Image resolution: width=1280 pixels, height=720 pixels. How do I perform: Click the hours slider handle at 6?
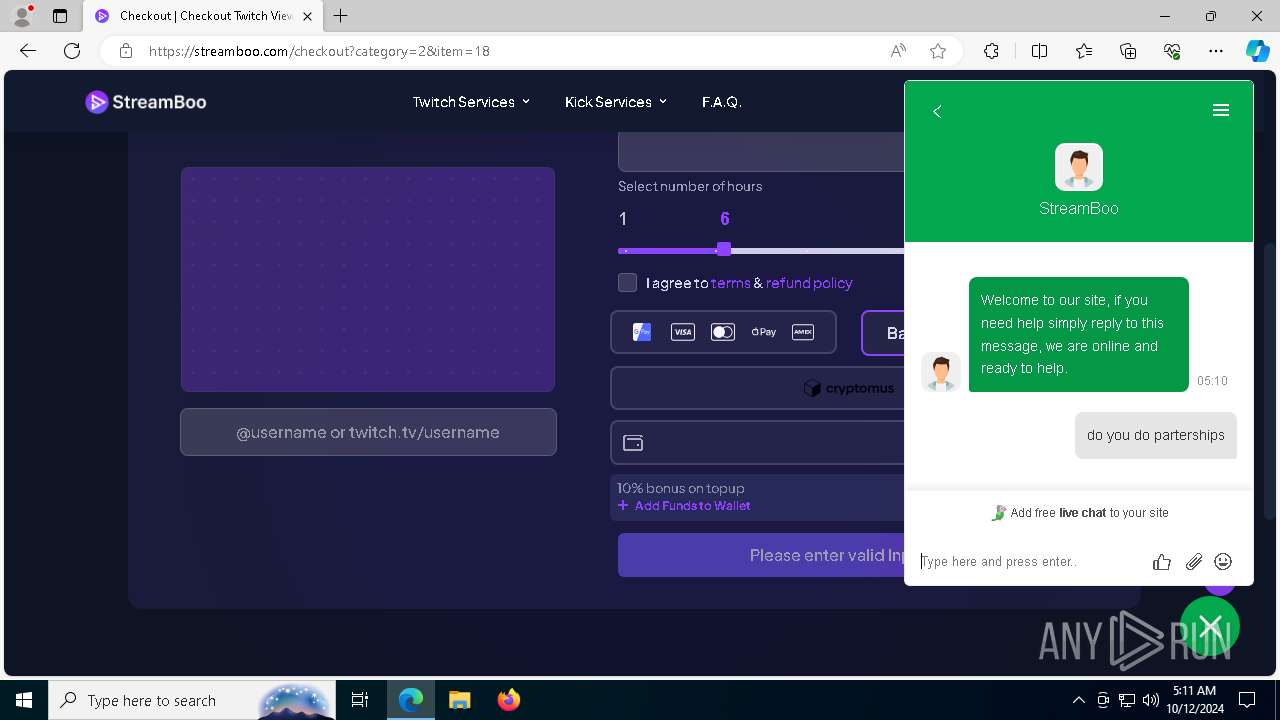pos(724,249)
